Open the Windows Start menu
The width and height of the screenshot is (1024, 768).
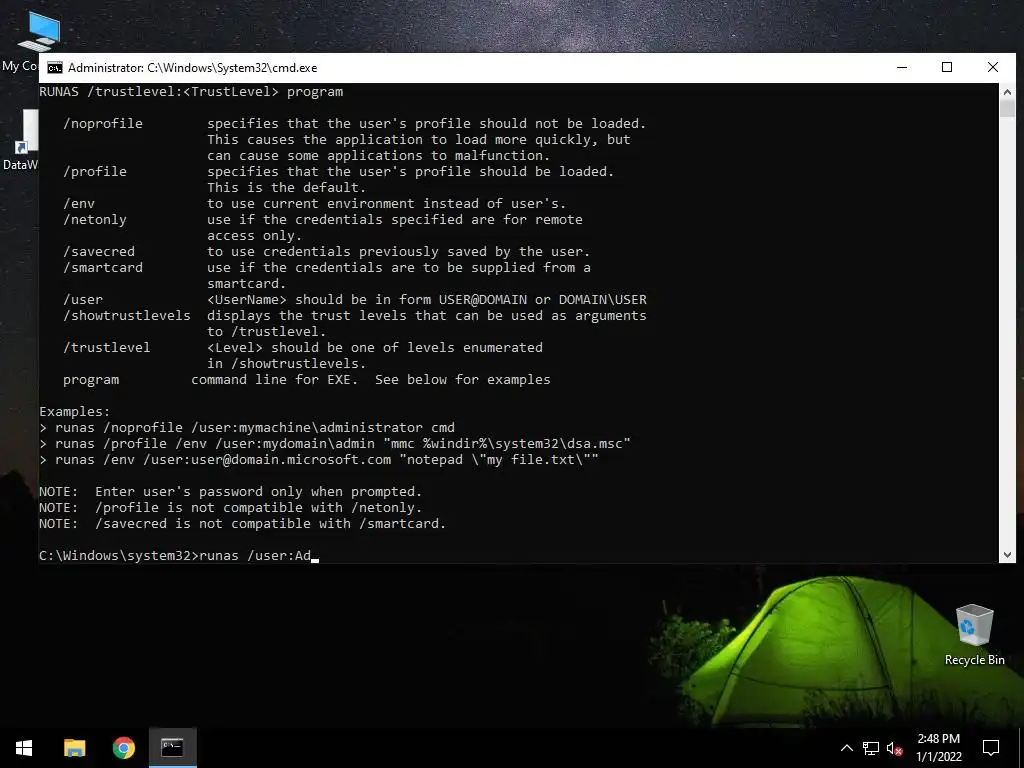tap(24, 748)
